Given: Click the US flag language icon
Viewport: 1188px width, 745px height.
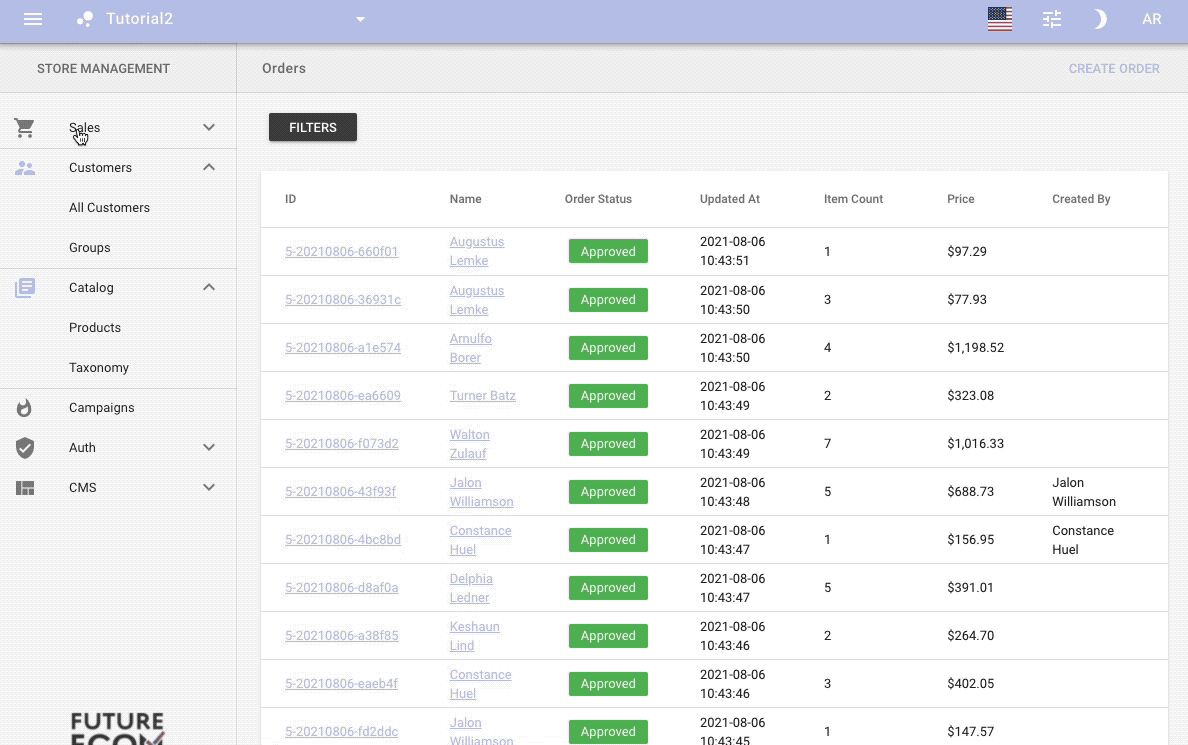Looking at the screenshot, I should (x=999, y=19).
